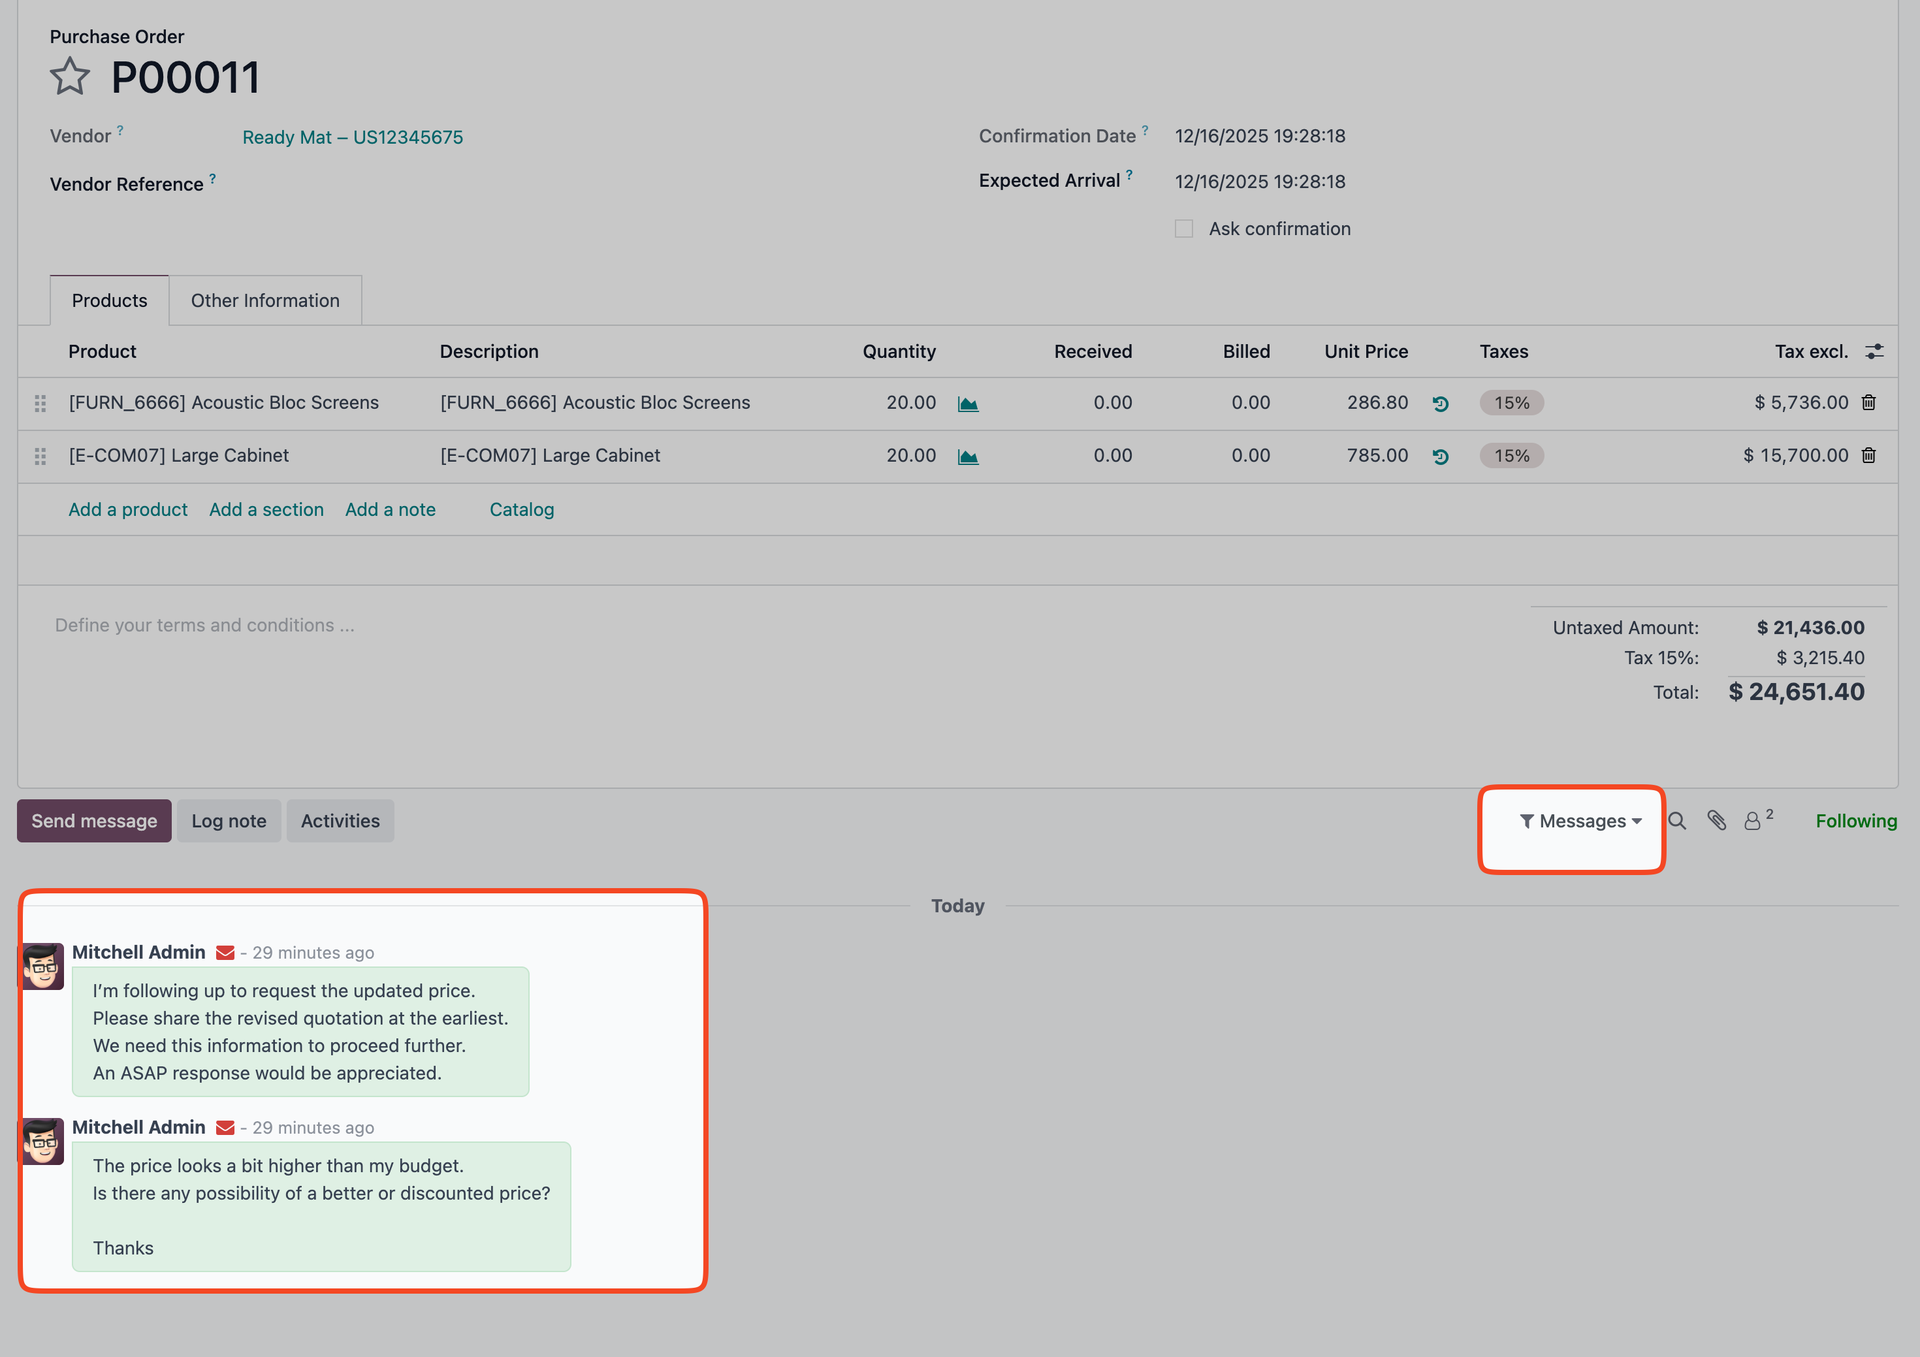Viewport: 1920px width, 1357px height.
Task: Open forecast chart for Large Cabinet row
Action: coord(967,457)
